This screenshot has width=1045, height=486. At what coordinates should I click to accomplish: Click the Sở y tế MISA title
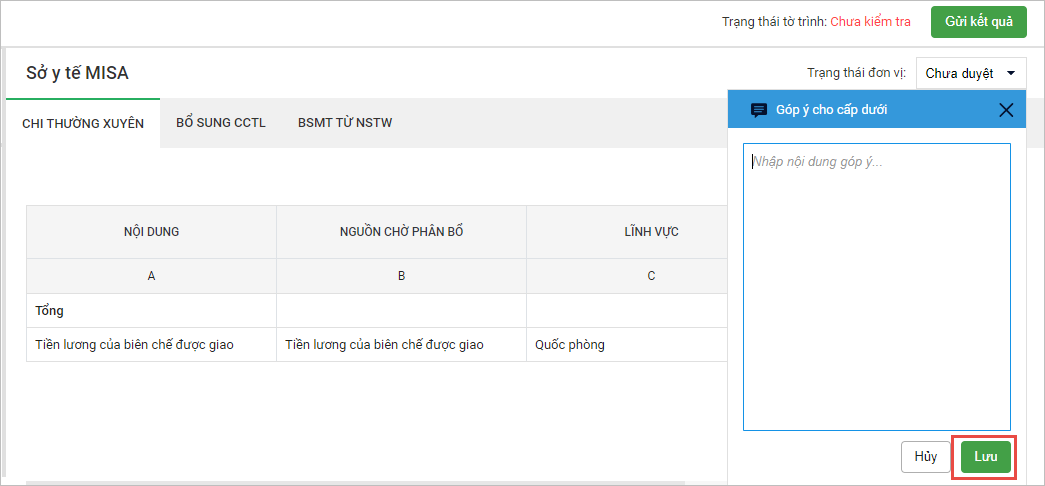click(x=77, y=73)
